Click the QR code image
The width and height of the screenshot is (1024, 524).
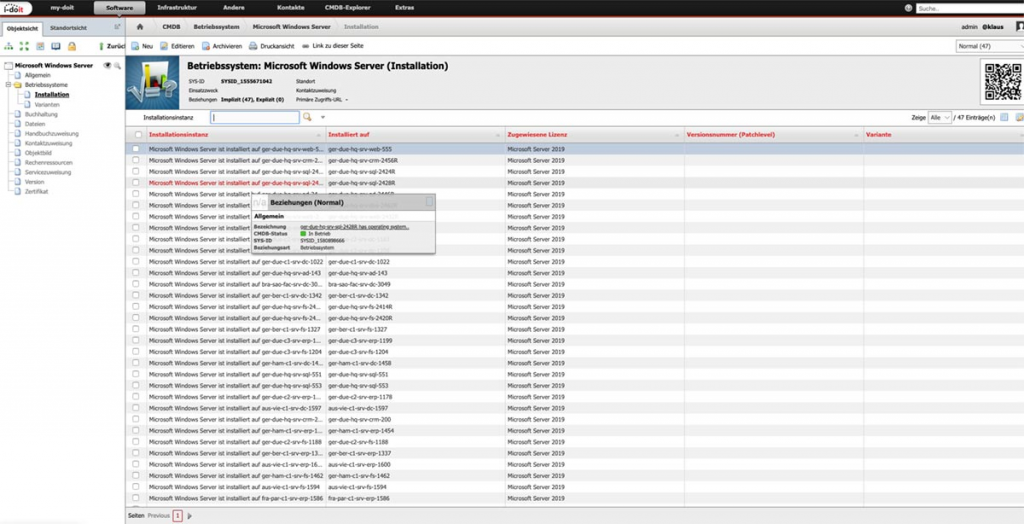(1002, 81)
